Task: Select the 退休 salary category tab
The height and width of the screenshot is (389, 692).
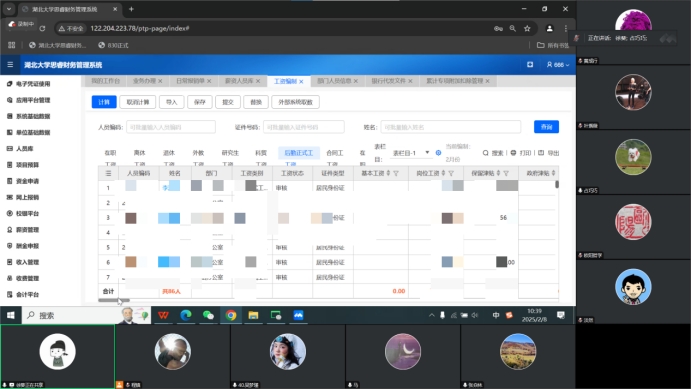Action: [x=169, y=153]
